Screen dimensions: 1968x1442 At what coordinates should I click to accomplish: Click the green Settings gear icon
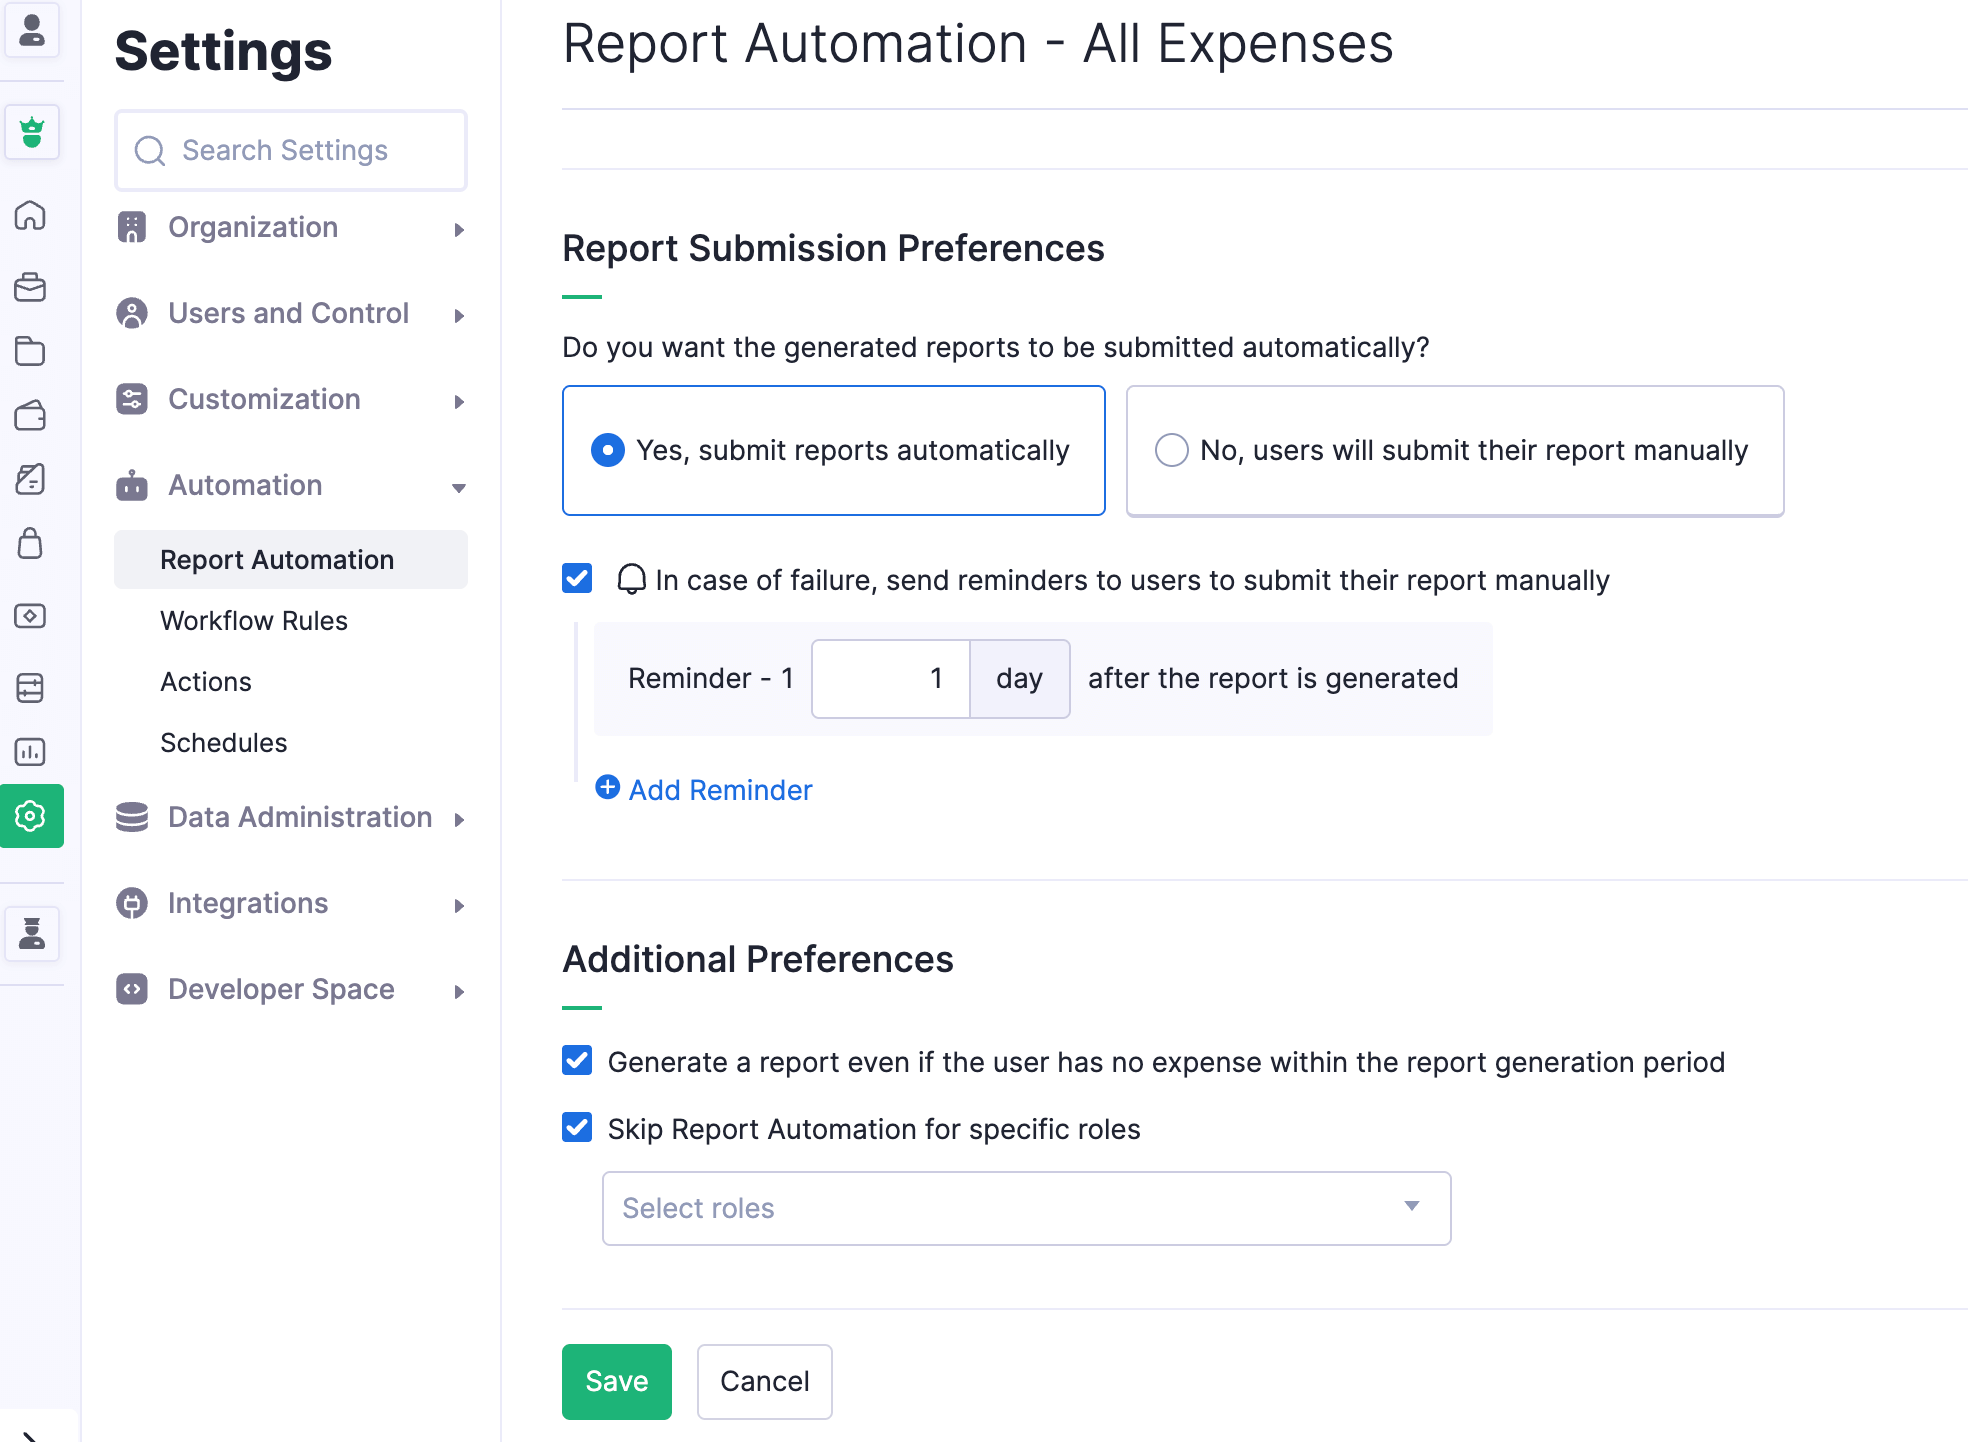[x=31, y=816]
